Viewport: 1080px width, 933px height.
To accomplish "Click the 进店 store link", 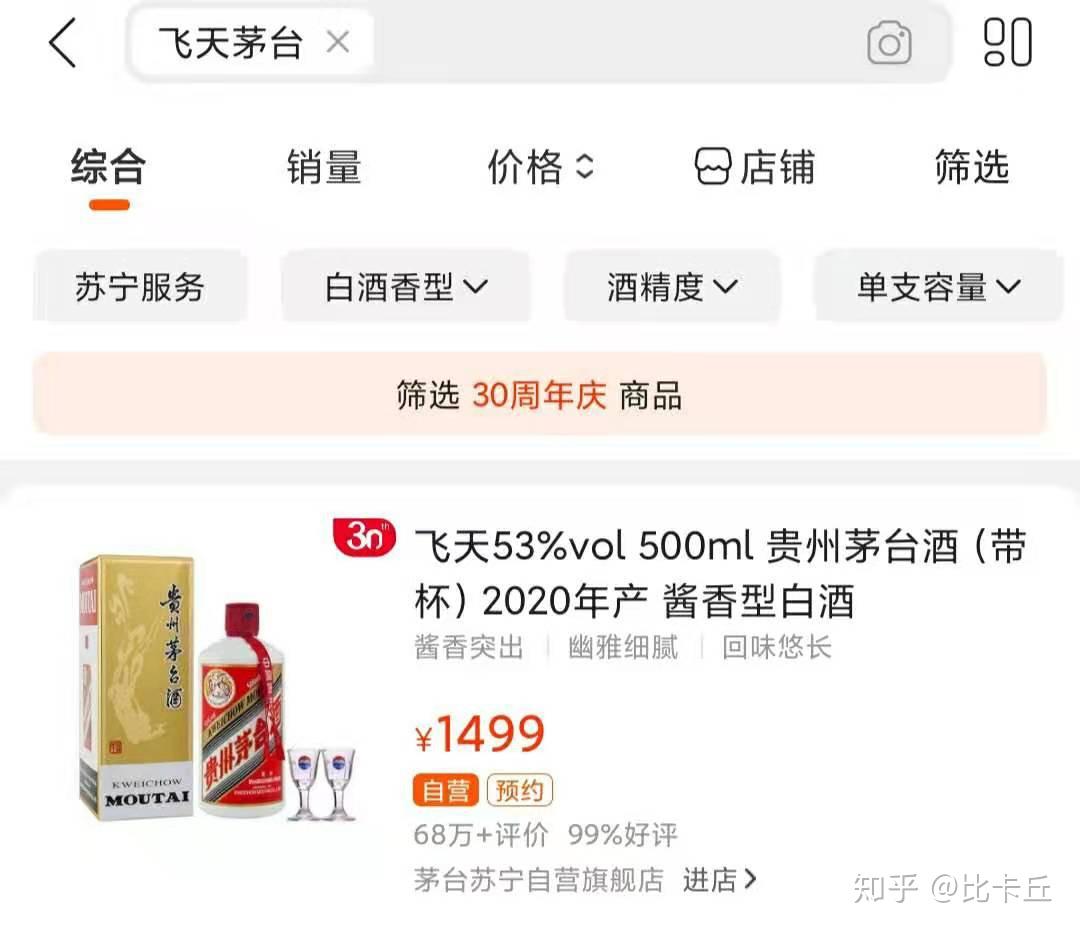I will click(x=720, y=880).
